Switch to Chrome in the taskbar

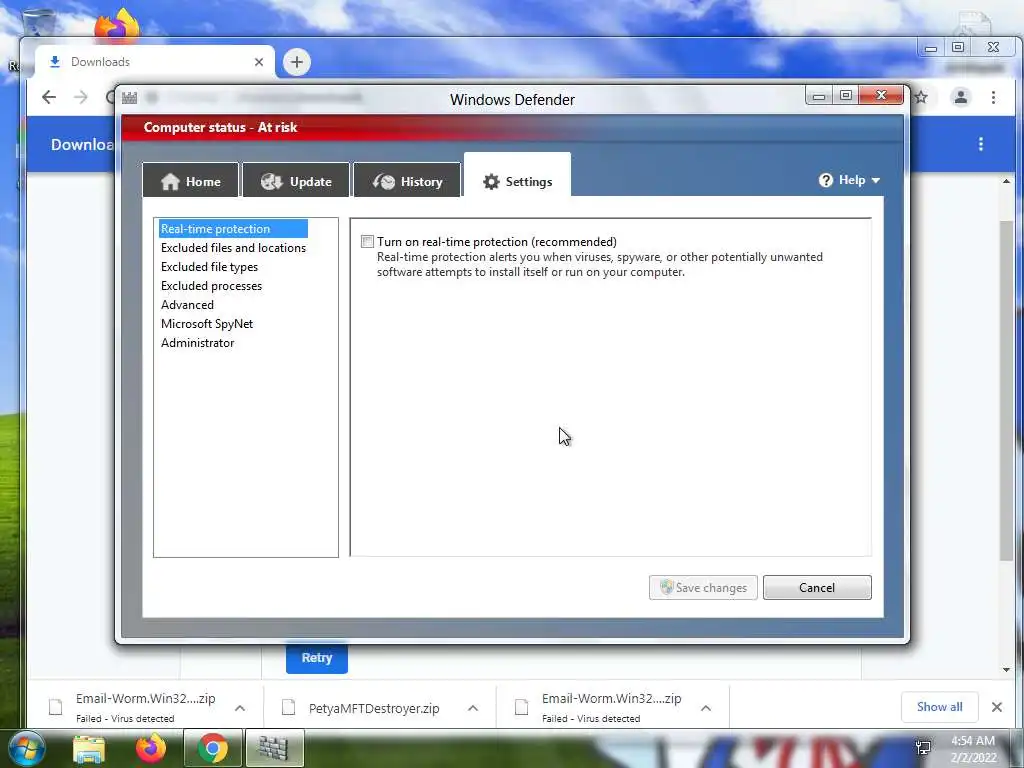[x=212, y=748]
